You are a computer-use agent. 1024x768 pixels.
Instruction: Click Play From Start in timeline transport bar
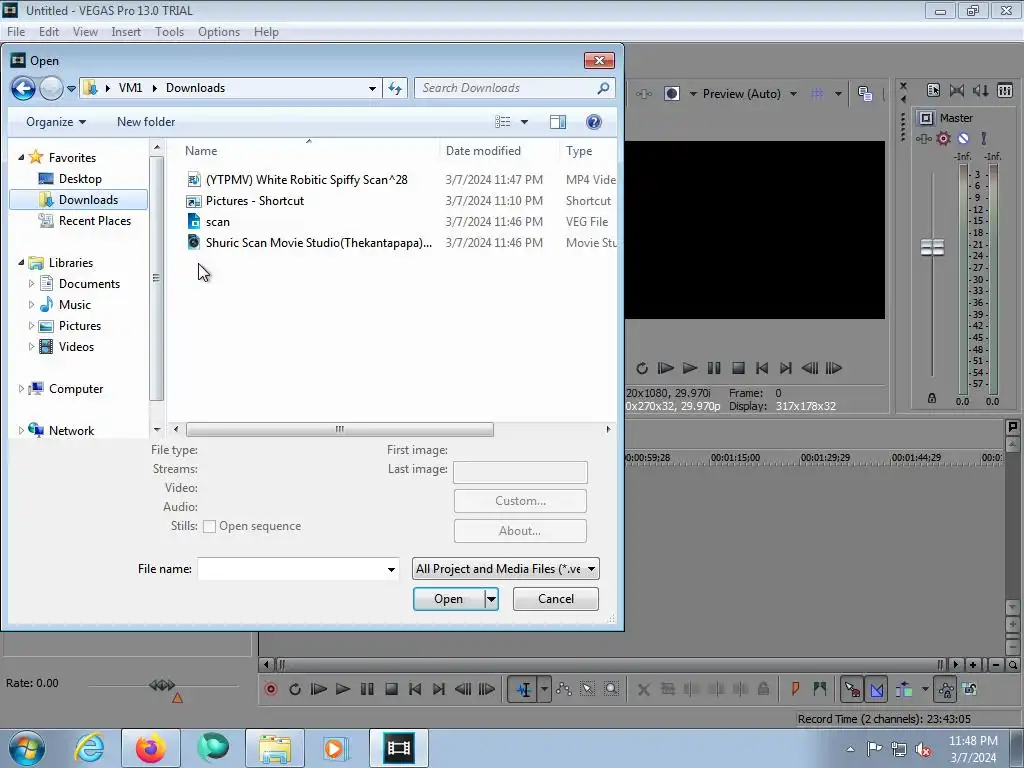click(x=319, y=689)
